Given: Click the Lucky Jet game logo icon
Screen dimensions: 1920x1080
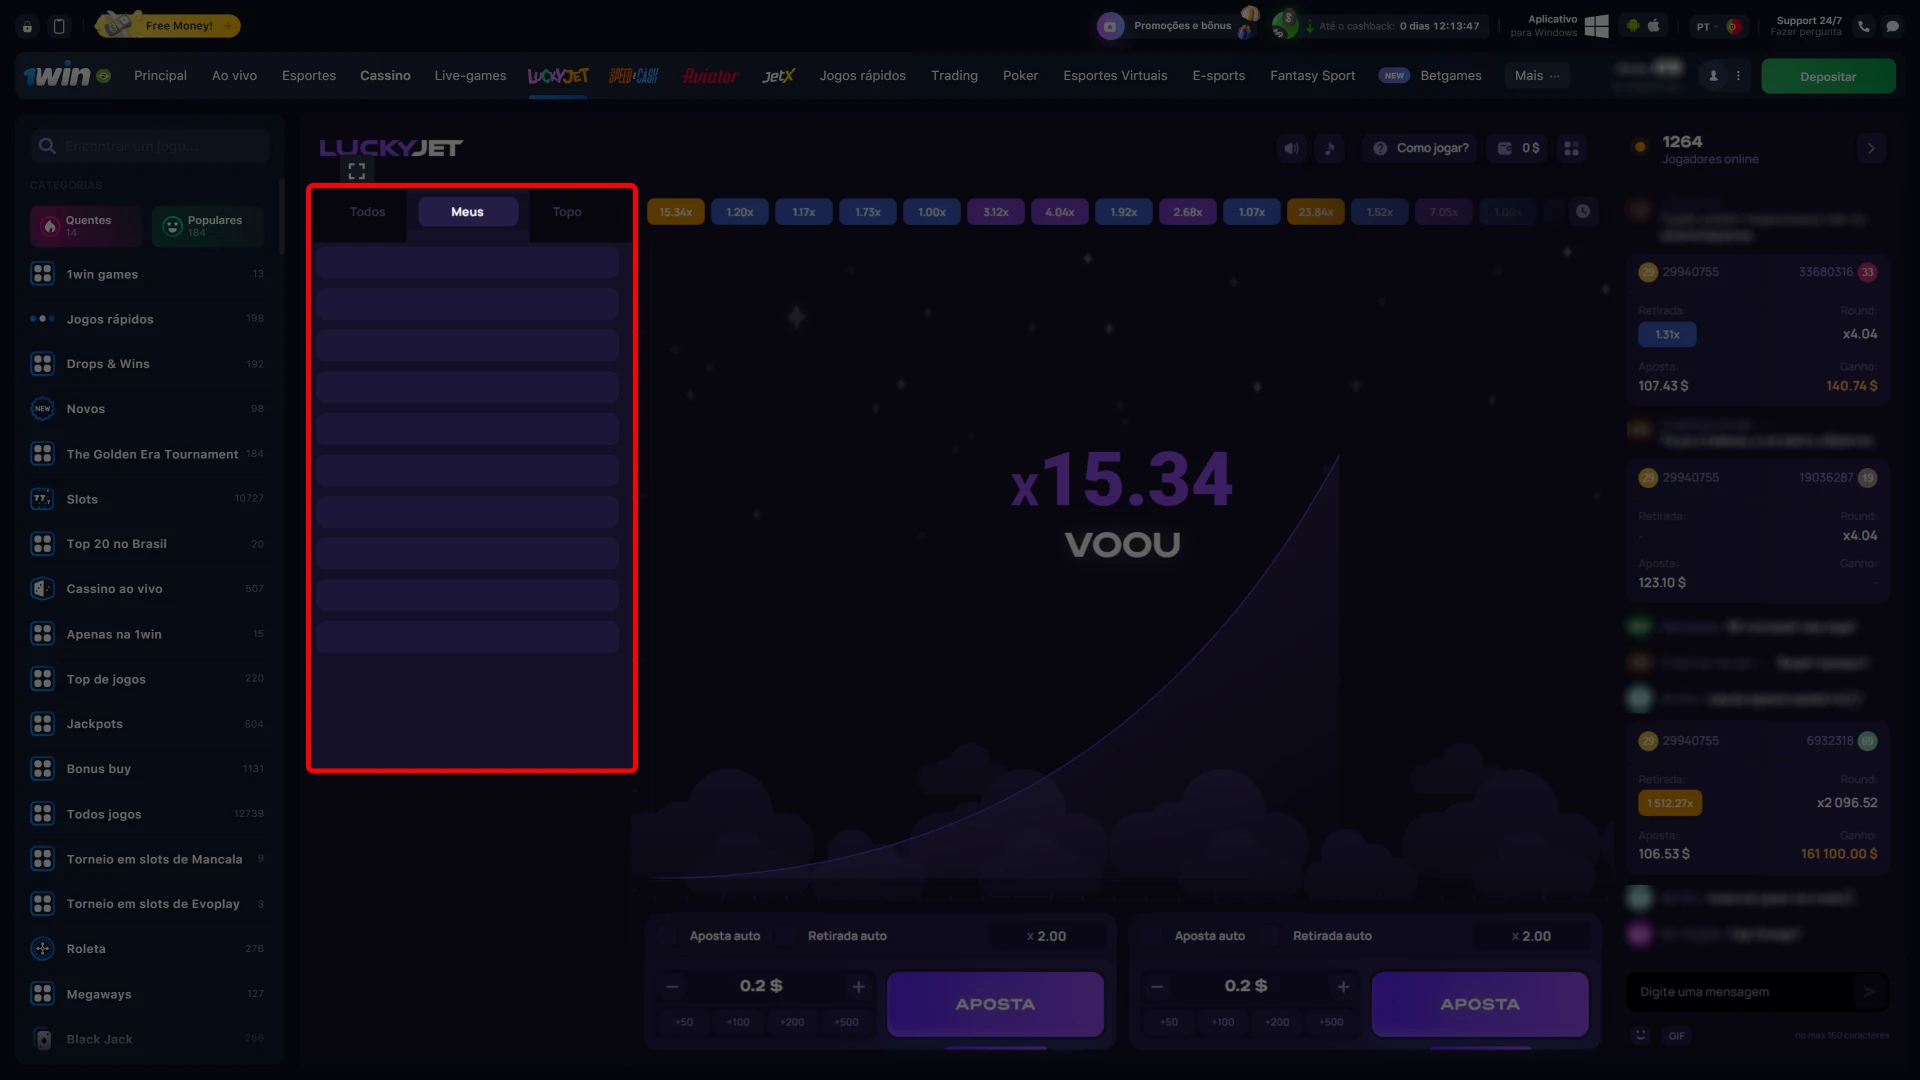Looking at the screenshot, I should pyautogui.click(x=392, y=148).
